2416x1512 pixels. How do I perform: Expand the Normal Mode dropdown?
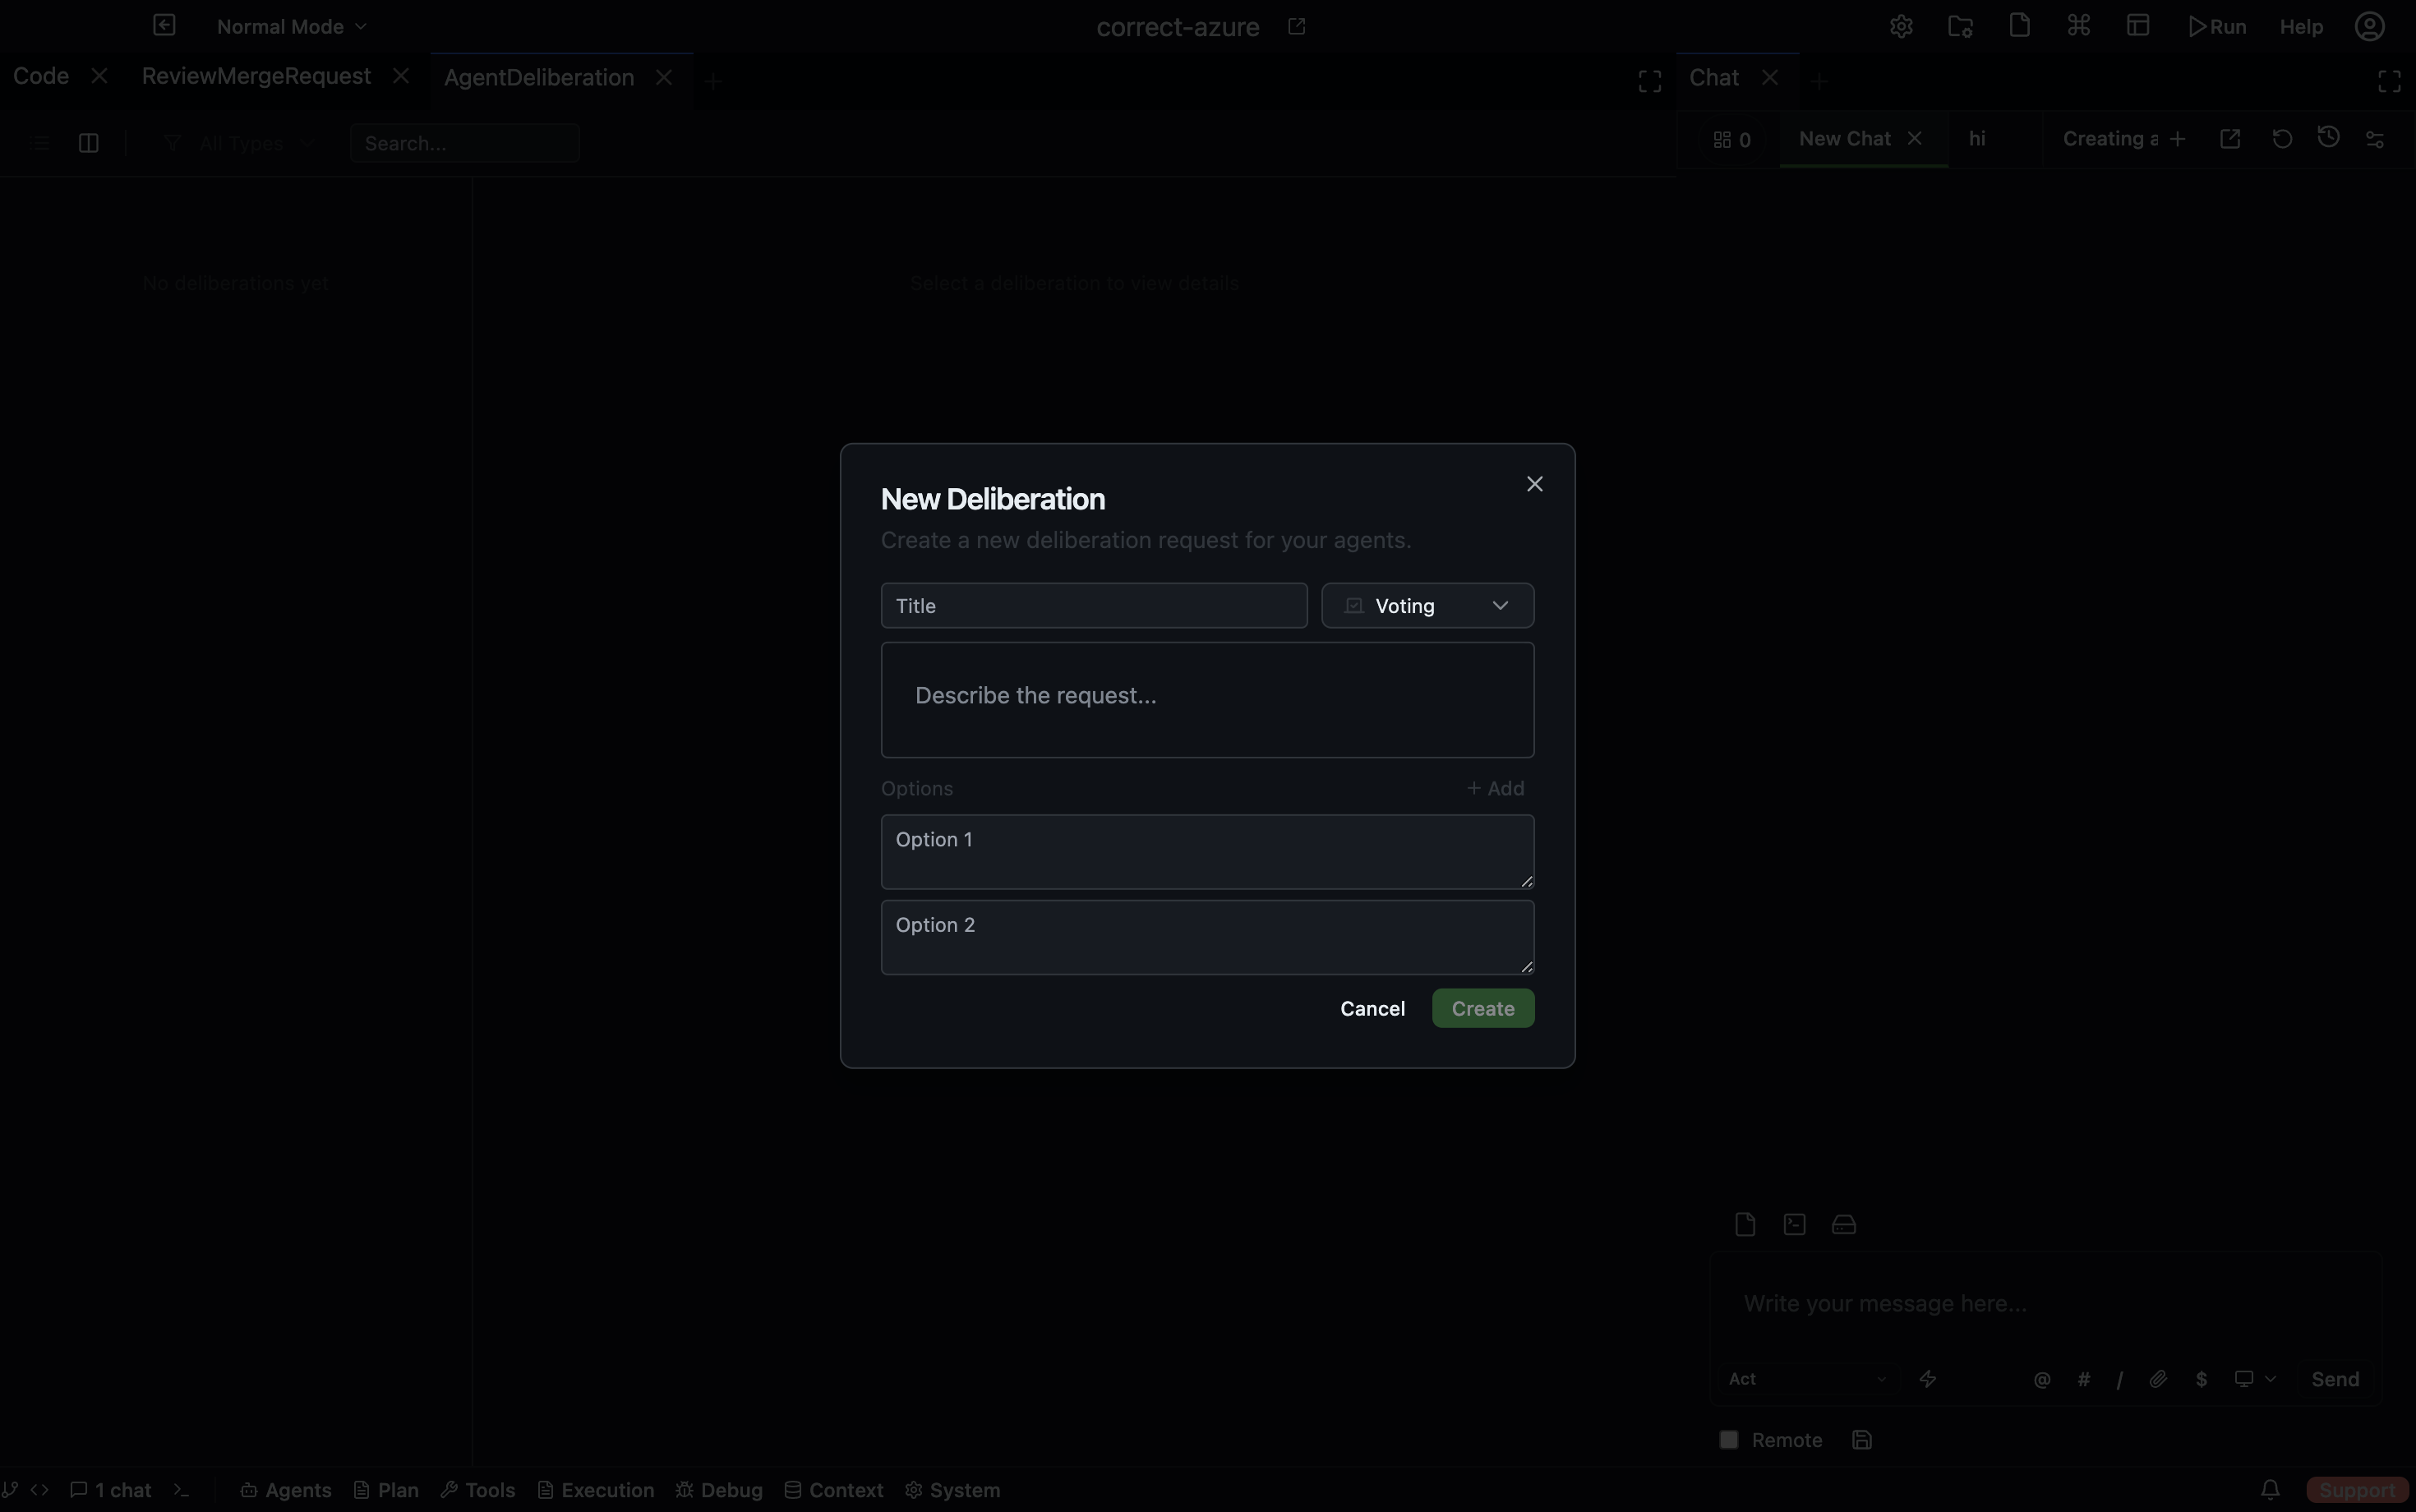pos(291,27)
